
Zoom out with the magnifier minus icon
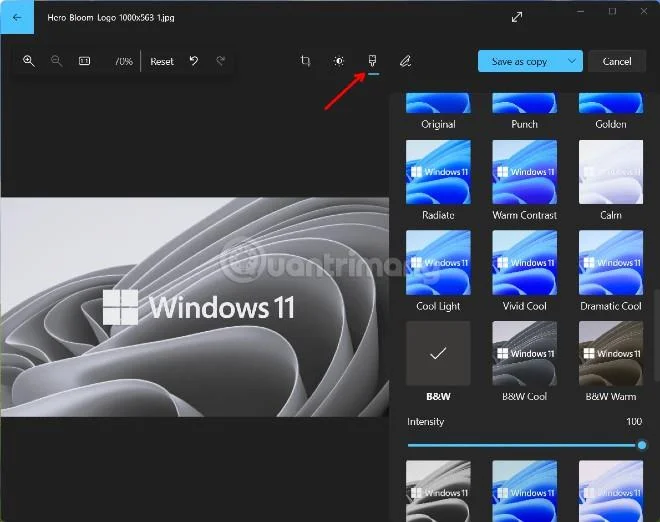56,61
